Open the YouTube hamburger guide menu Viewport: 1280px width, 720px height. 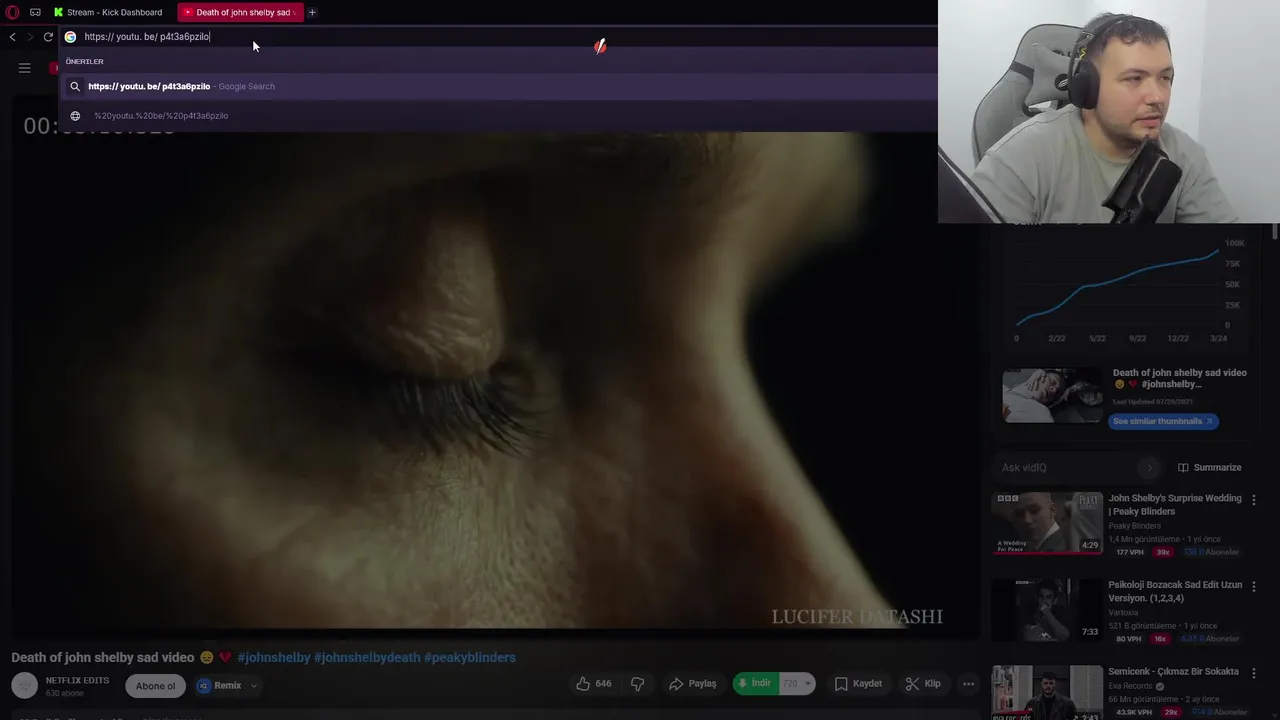pyautogui.click(x=25, y=68)
